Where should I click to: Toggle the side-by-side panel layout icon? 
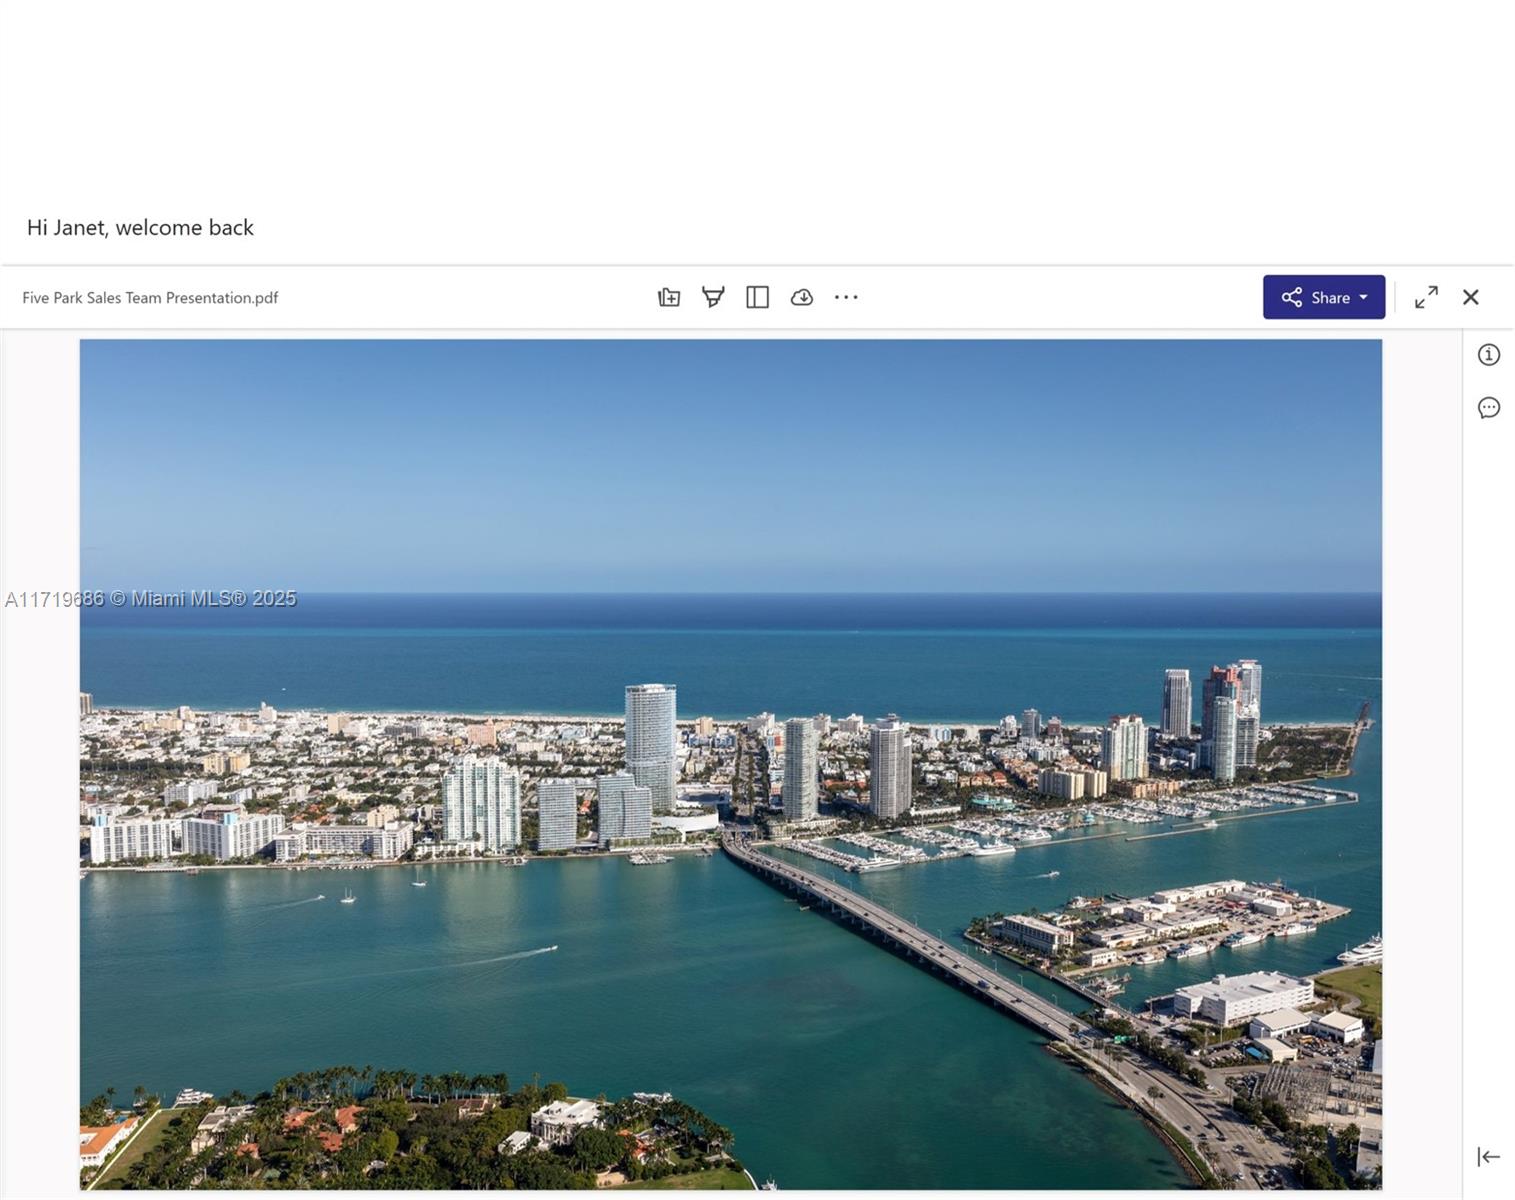pyautogui.click(x=757, y=297)
